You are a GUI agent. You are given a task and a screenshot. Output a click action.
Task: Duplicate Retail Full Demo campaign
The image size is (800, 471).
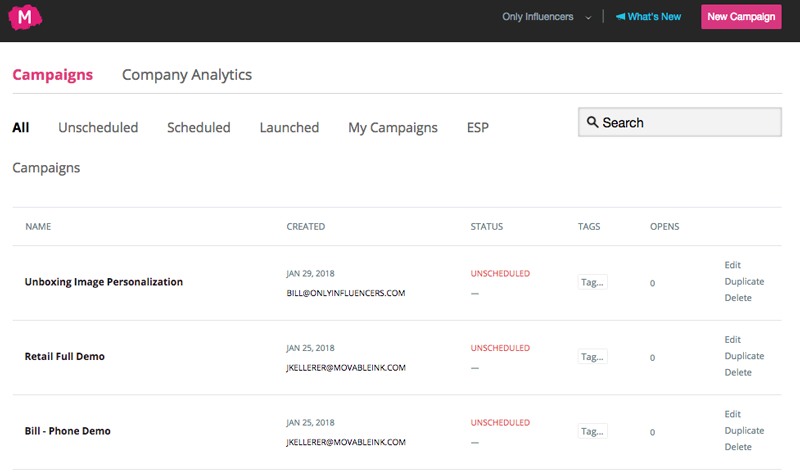[744, 356]
